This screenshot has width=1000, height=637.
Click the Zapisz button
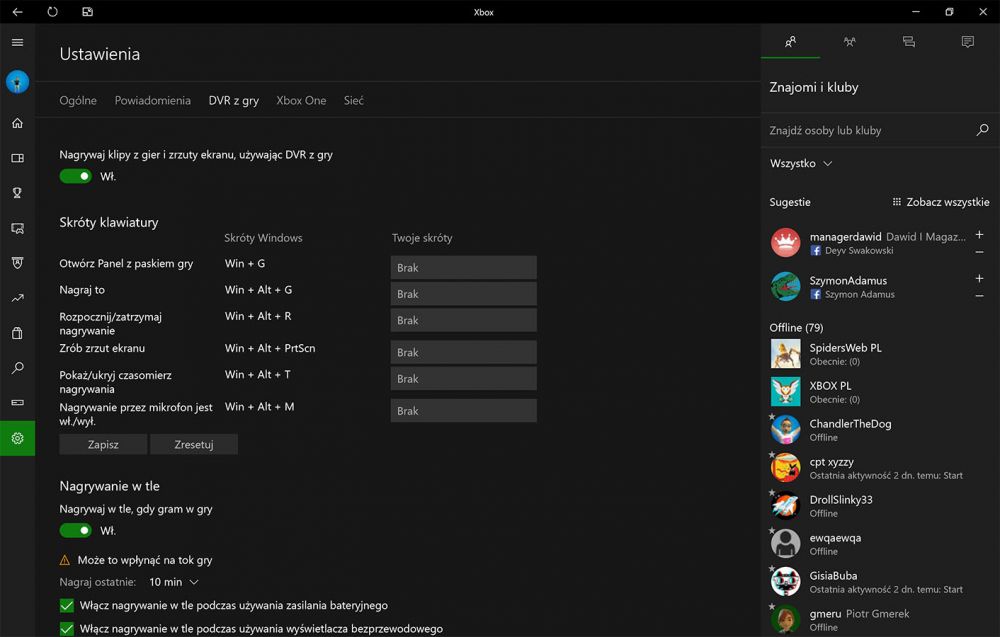(x=103, y=444)
